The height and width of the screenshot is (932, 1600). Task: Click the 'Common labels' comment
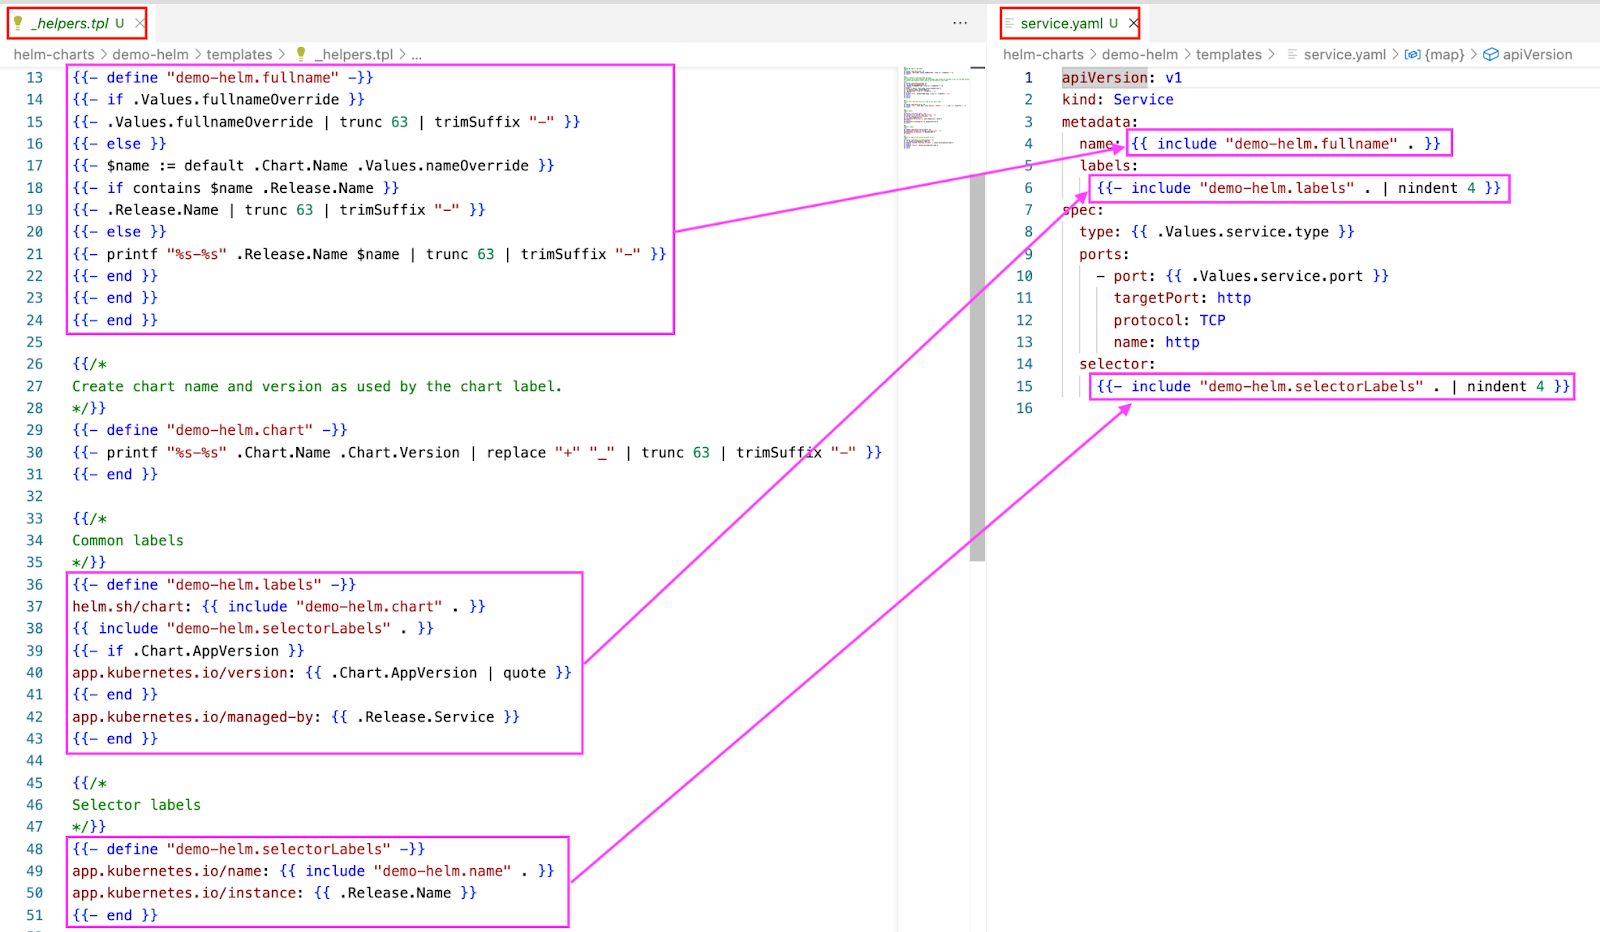point(128,541)
